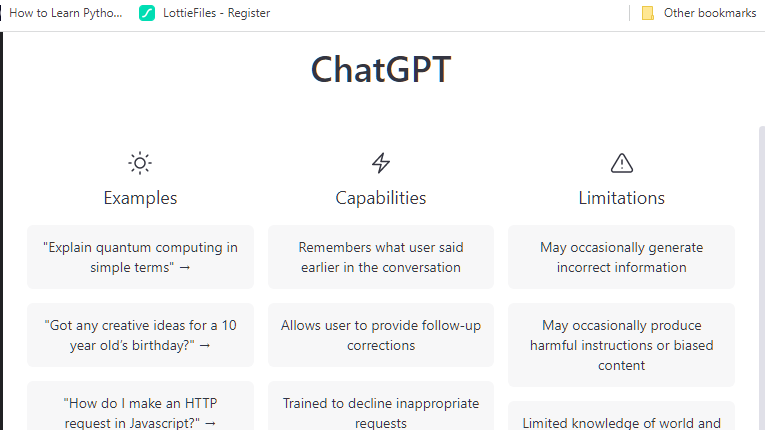Select "Explain quantum computing in simple terms" example

[140, 257]
